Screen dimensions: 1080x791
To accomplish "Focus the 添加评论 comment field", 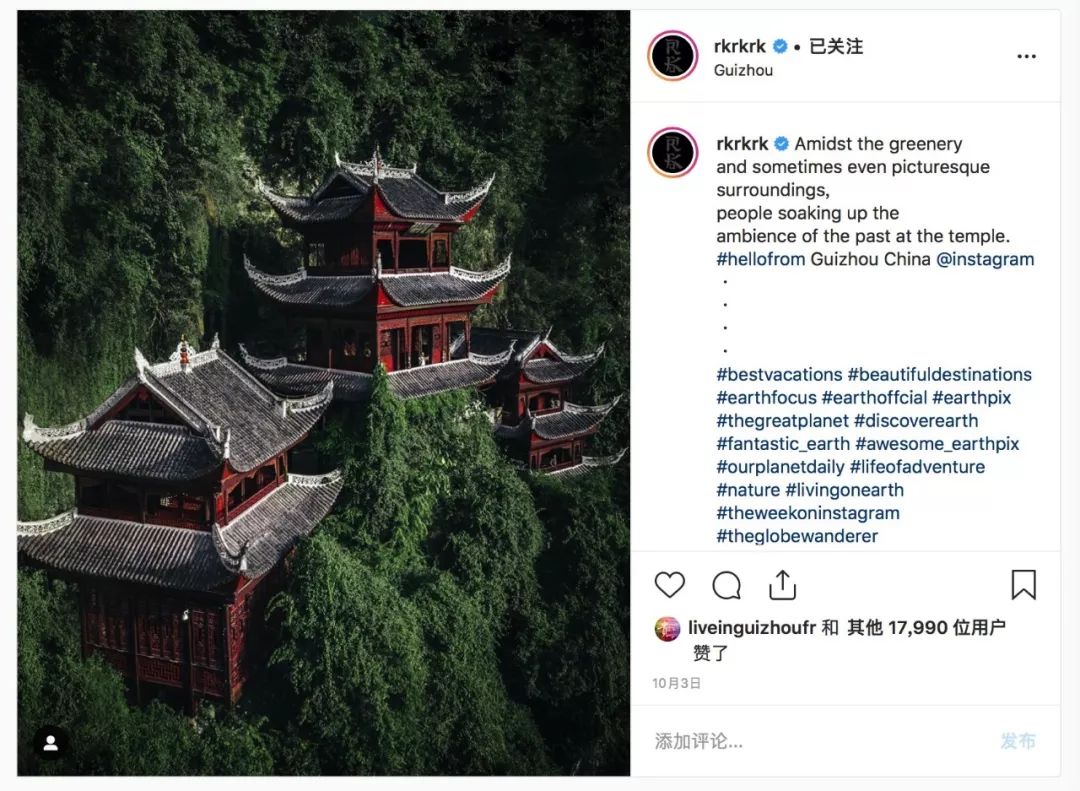I will 820,741.
